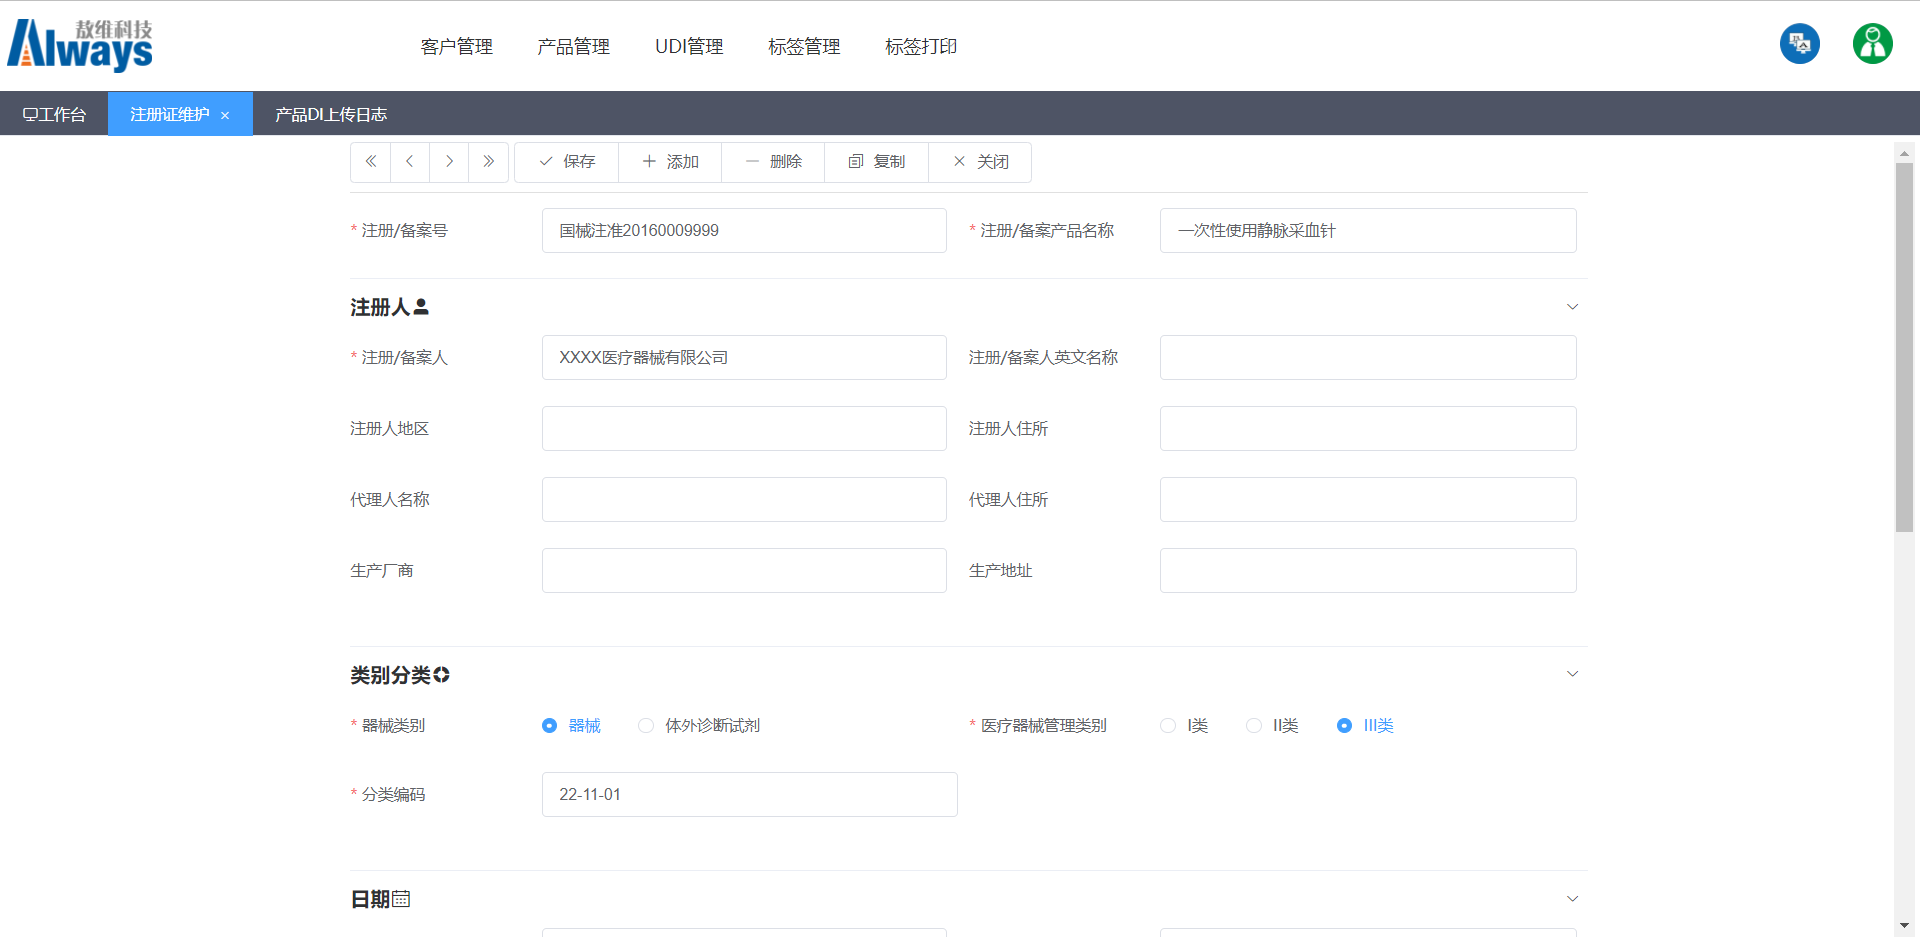The height and width of the screenshot is (942, 1920).
Task: Open the 客户管理 menu
Action: 457,47
